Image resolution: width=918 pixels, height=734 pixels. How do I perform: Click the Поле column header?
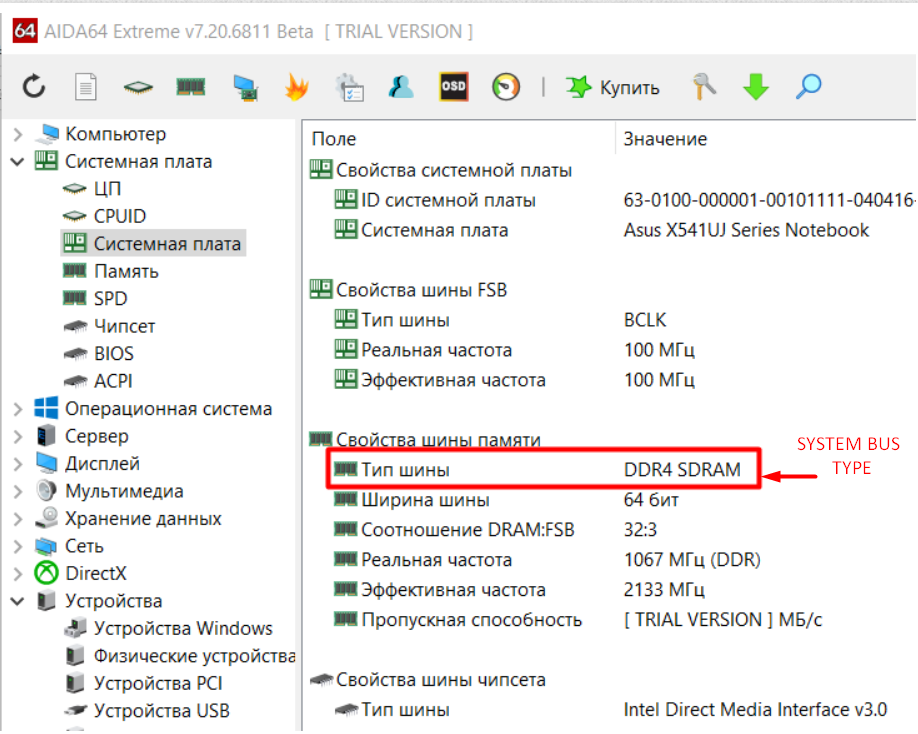pyautogui.click(x=334, y=139)
